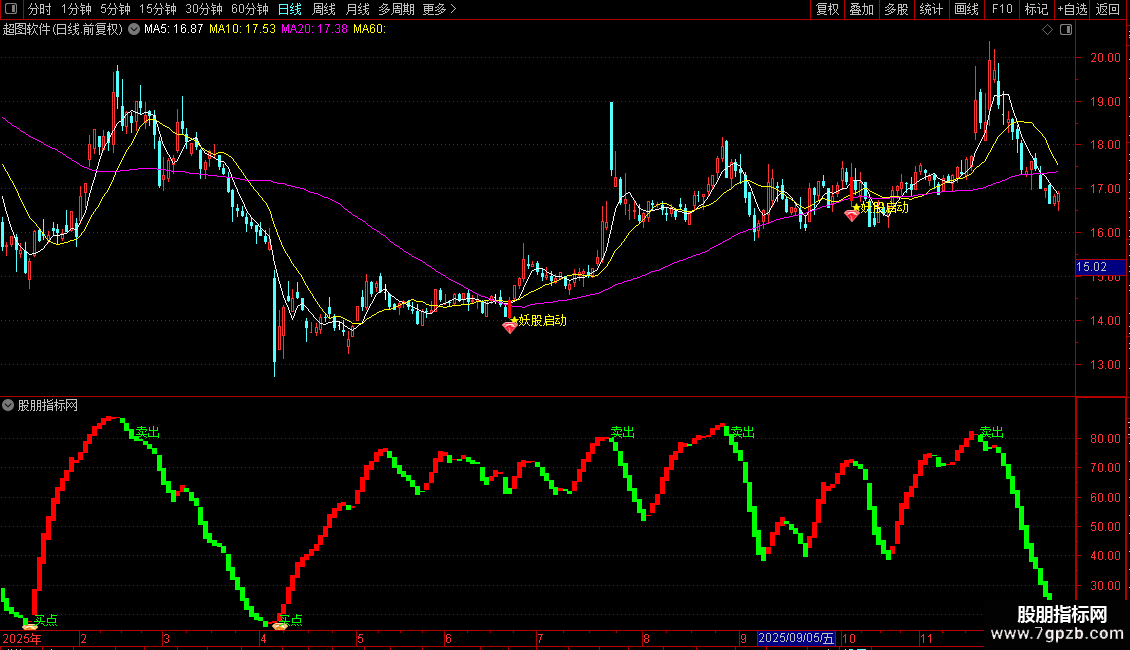Click the MA60 label
This screenshot has height=650, width=1130.
[x=370, y=30]
